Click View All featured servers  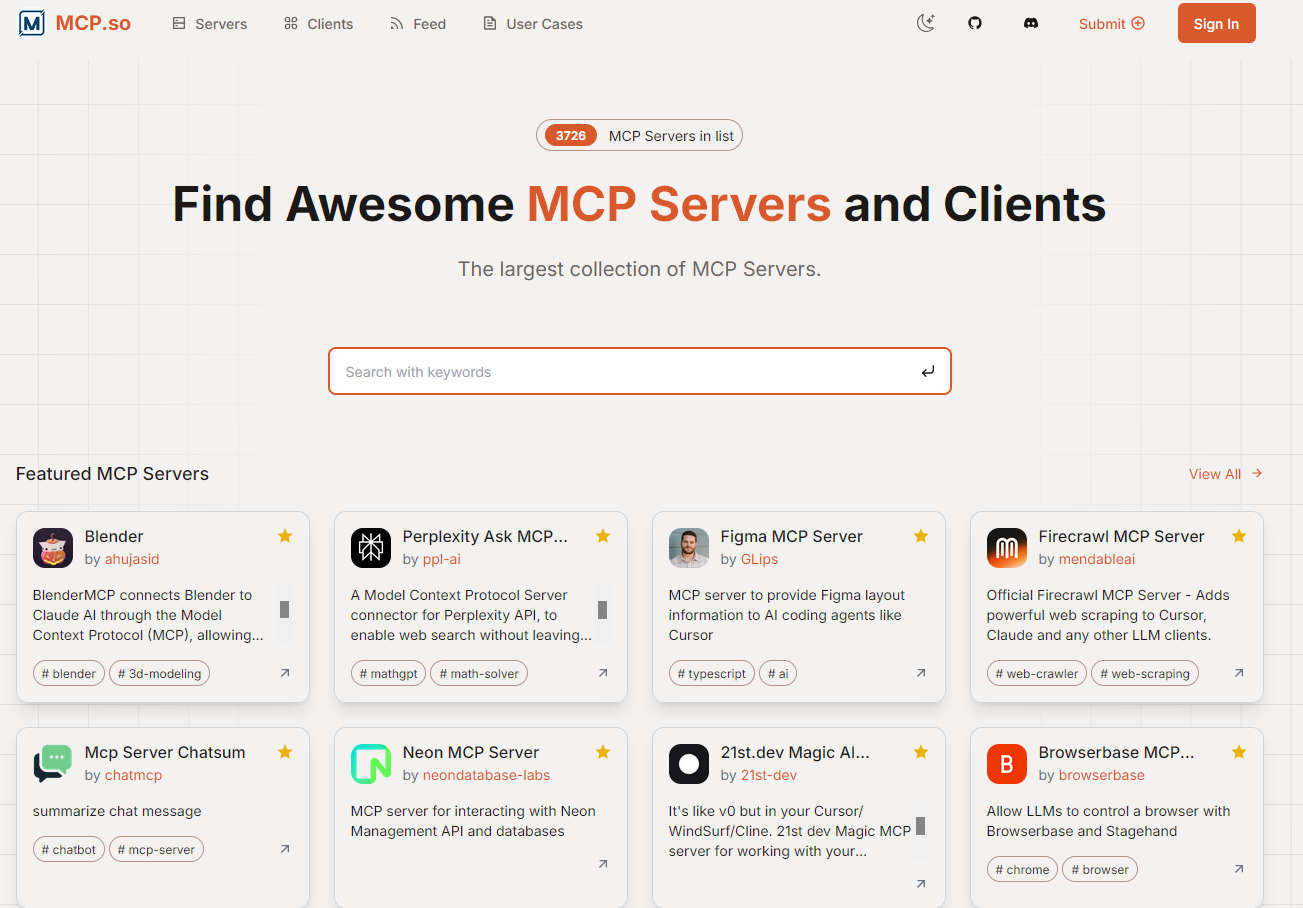1225,474
